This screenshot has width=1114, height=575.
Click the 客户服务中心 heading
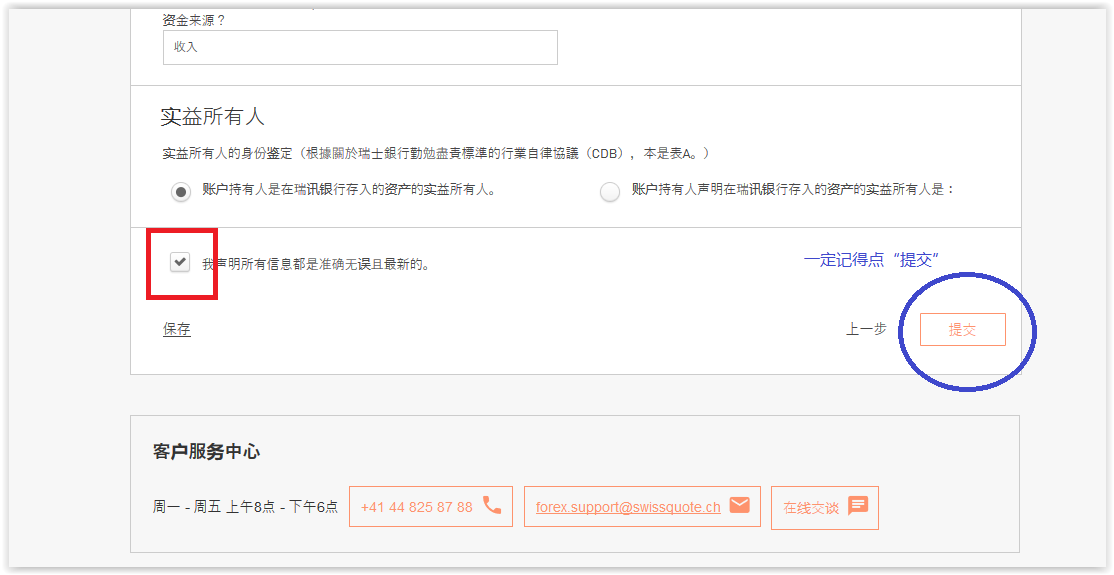(206, 452)
